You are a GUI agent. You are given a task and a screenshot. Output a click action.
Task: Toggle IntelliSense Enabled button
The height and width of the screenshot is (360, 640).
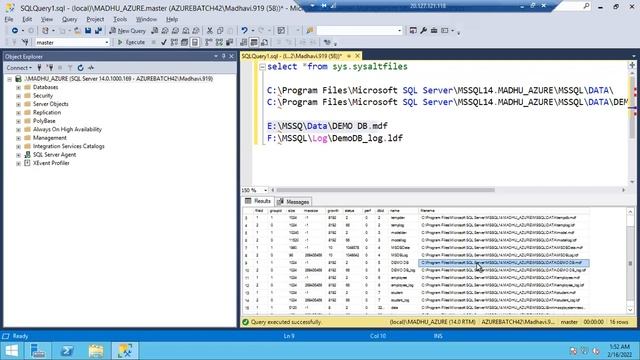click(x=195, y=42)
